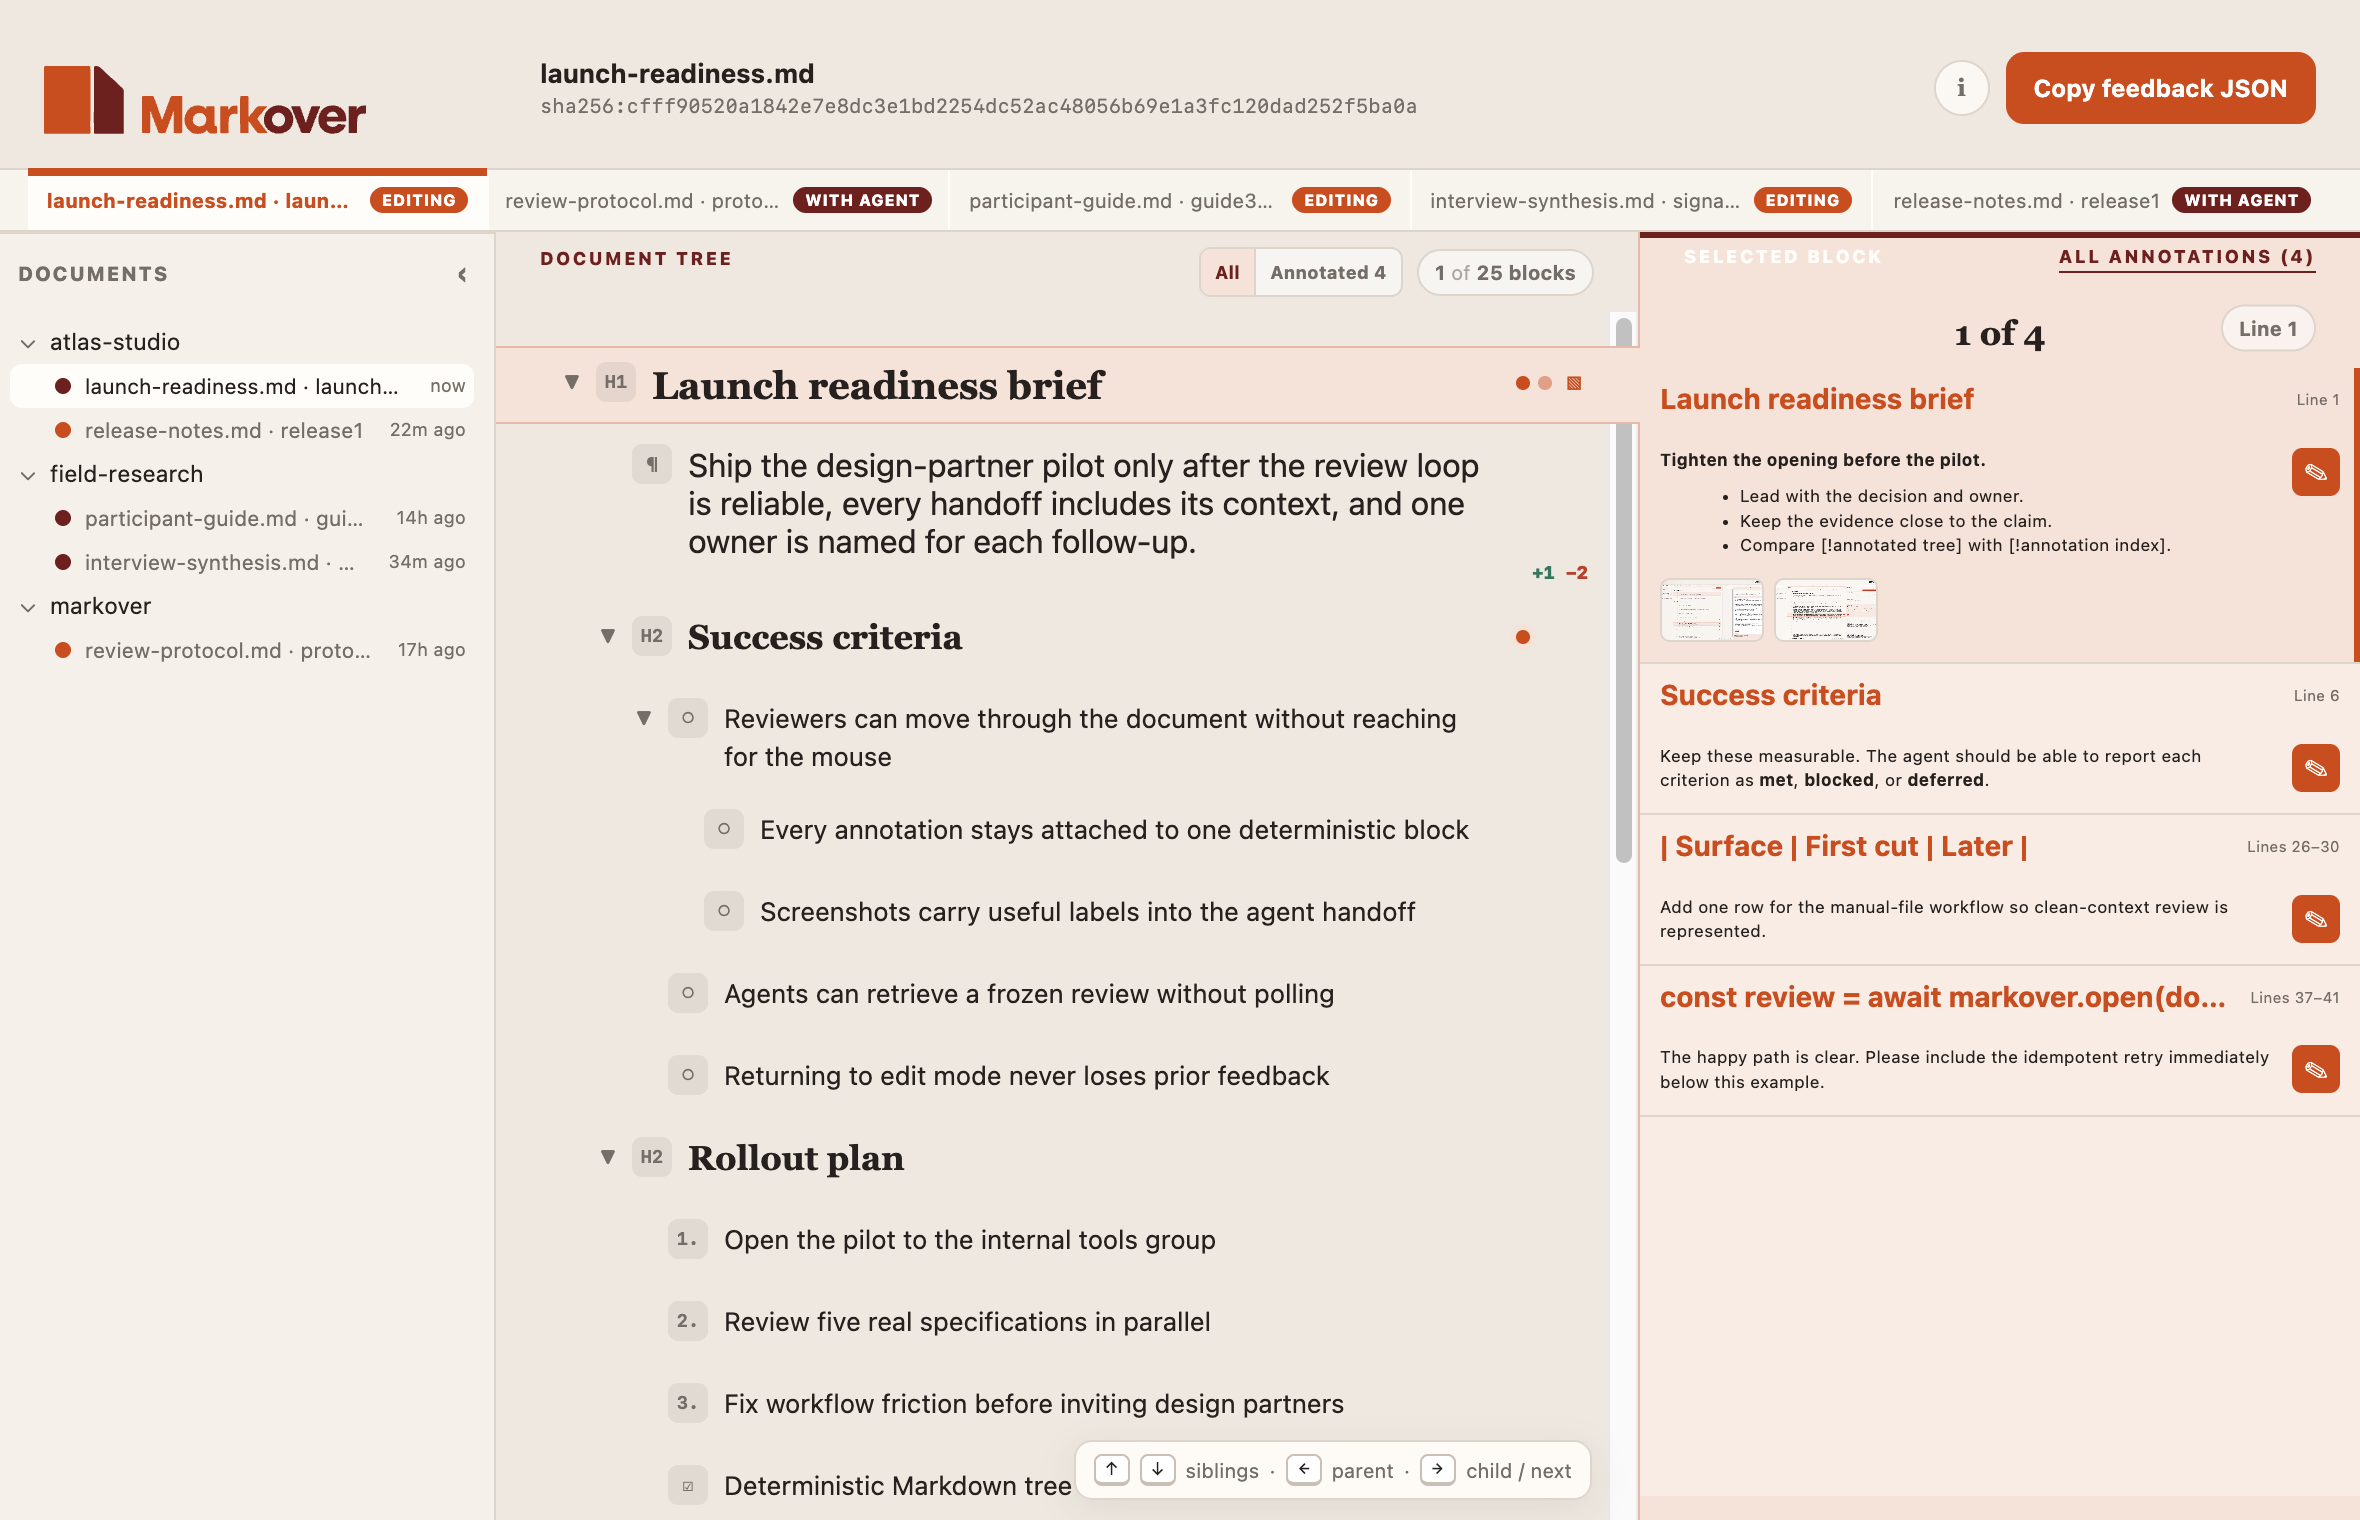
Task: Click the +1 −2 diff indicator
Action: (1559, 573)
